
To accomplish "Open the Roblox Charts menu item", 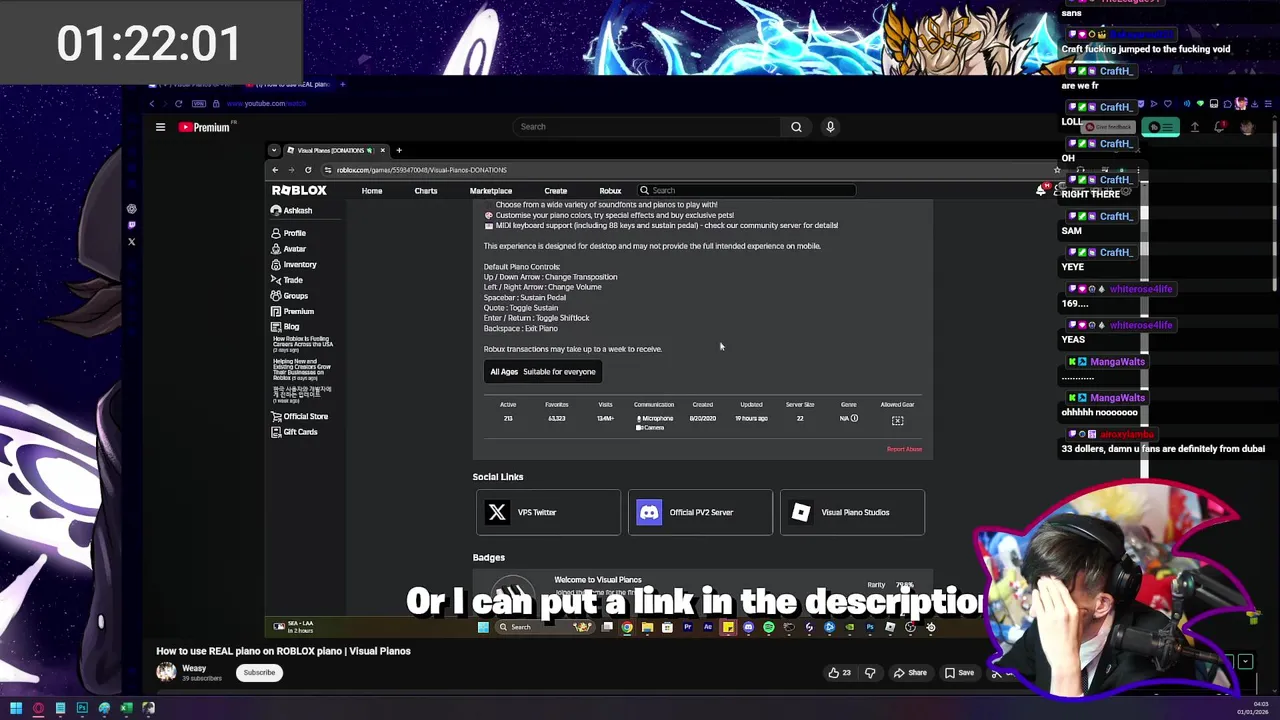I will 426,191.
